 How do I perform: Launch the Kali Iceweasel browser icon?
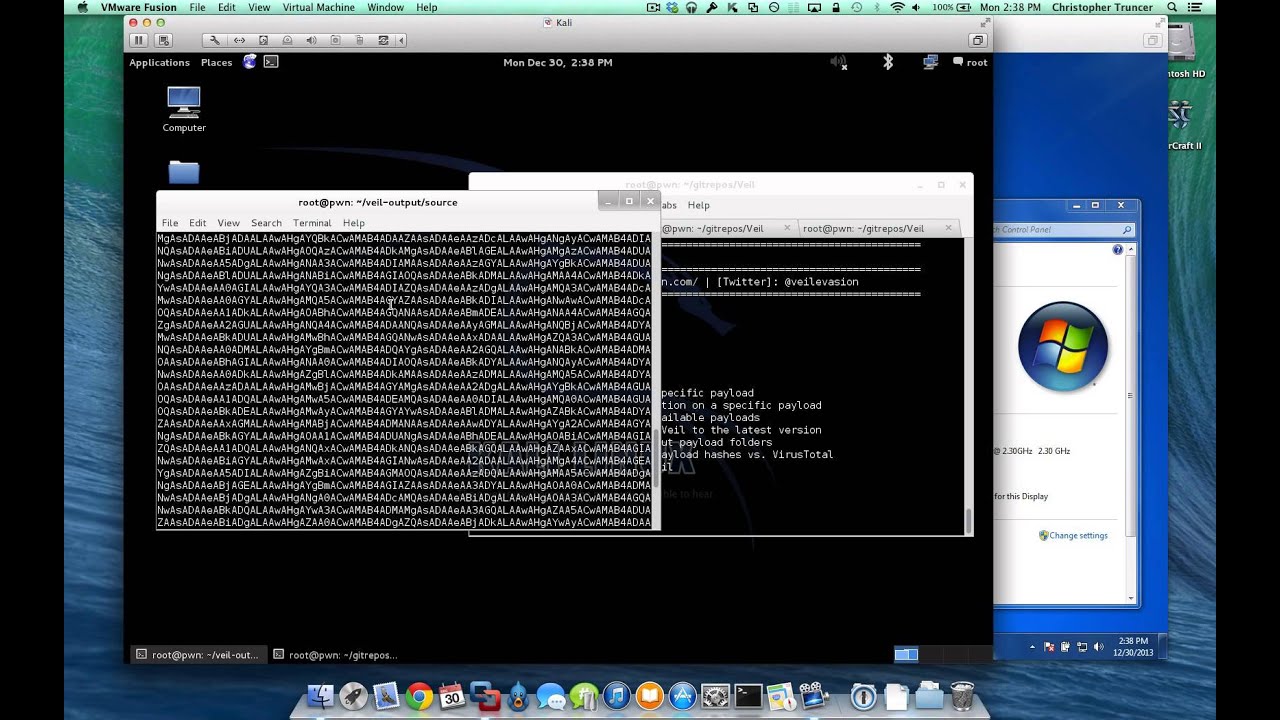click(x=249, y=62)
